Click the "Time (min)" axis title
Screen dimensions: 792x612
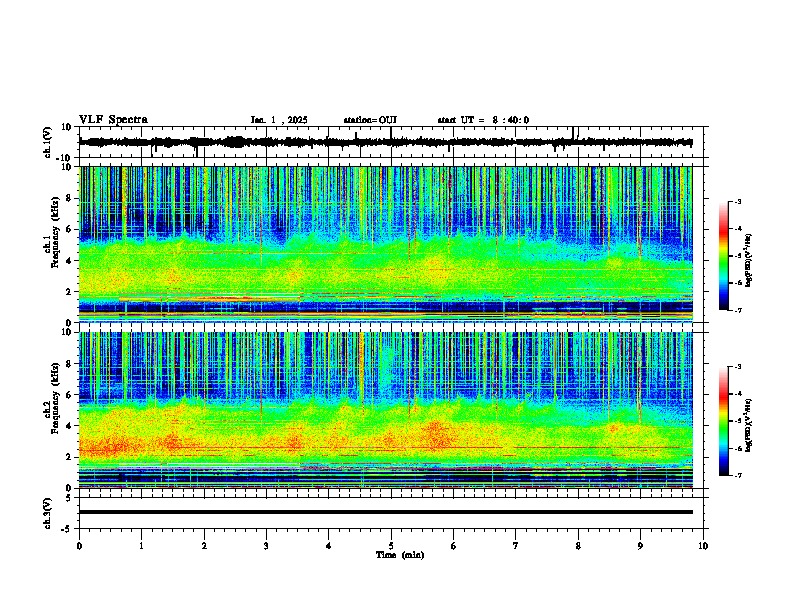click(400, 555)
